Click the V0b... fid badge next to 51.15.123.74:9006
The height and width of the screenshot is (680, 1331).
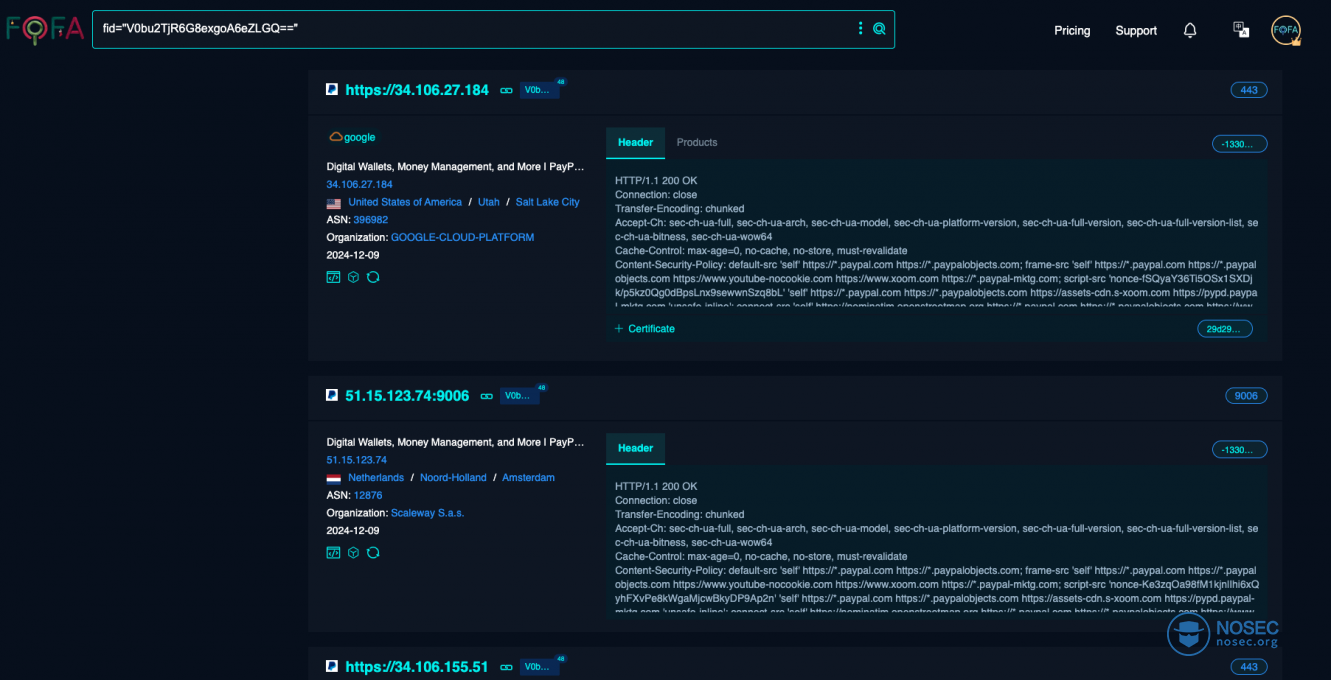pyautogui.click(x=519, y=396)
